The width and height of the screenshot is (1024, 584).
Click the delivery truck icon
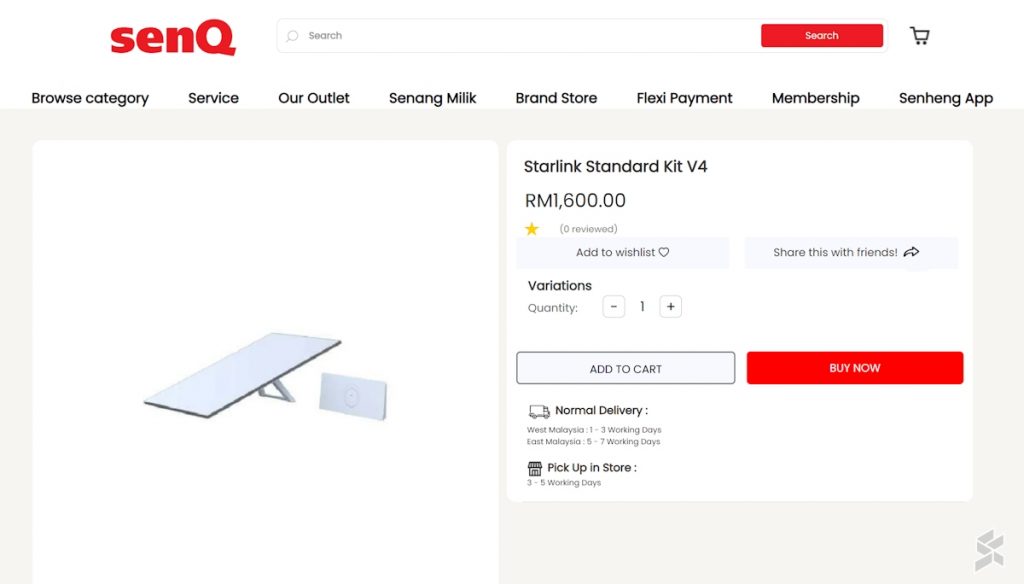tap(539, 411)
